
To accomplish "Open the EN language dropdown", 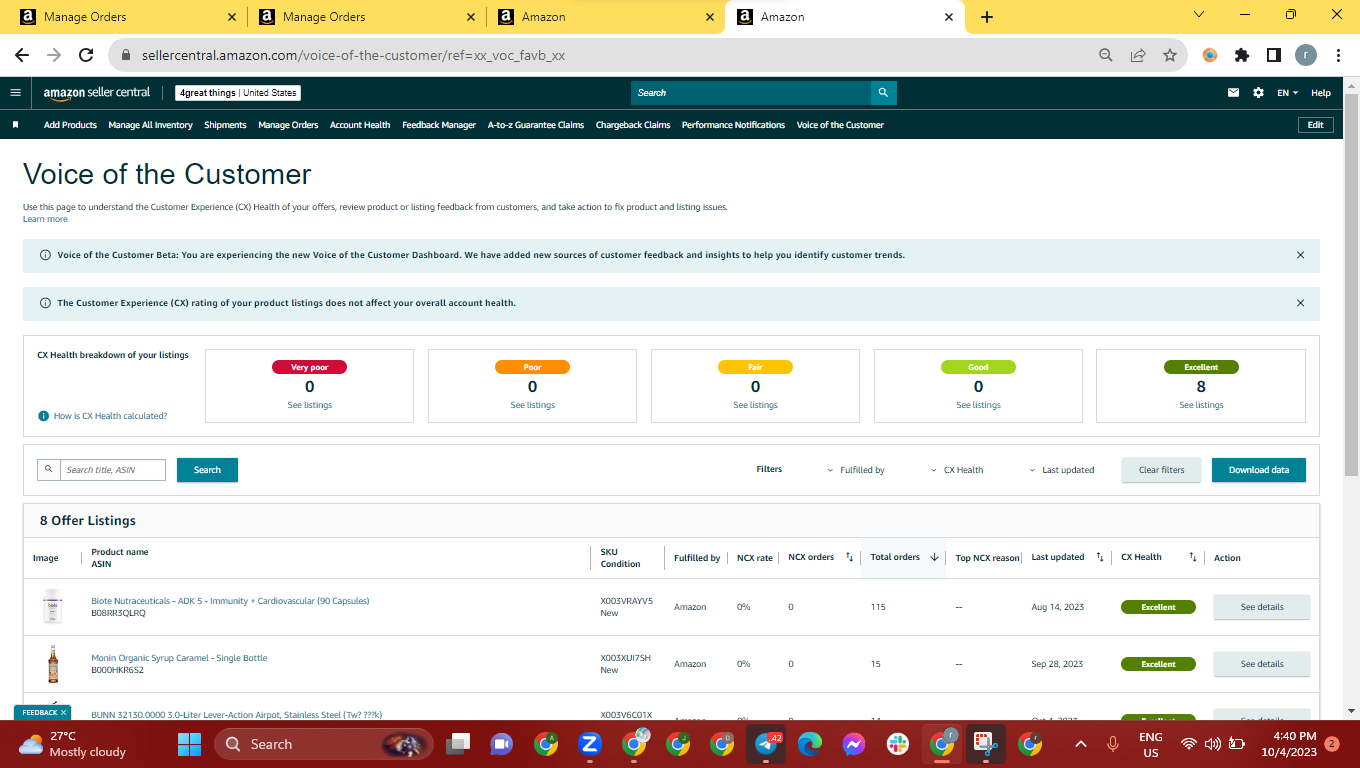I will [1288, 93].
